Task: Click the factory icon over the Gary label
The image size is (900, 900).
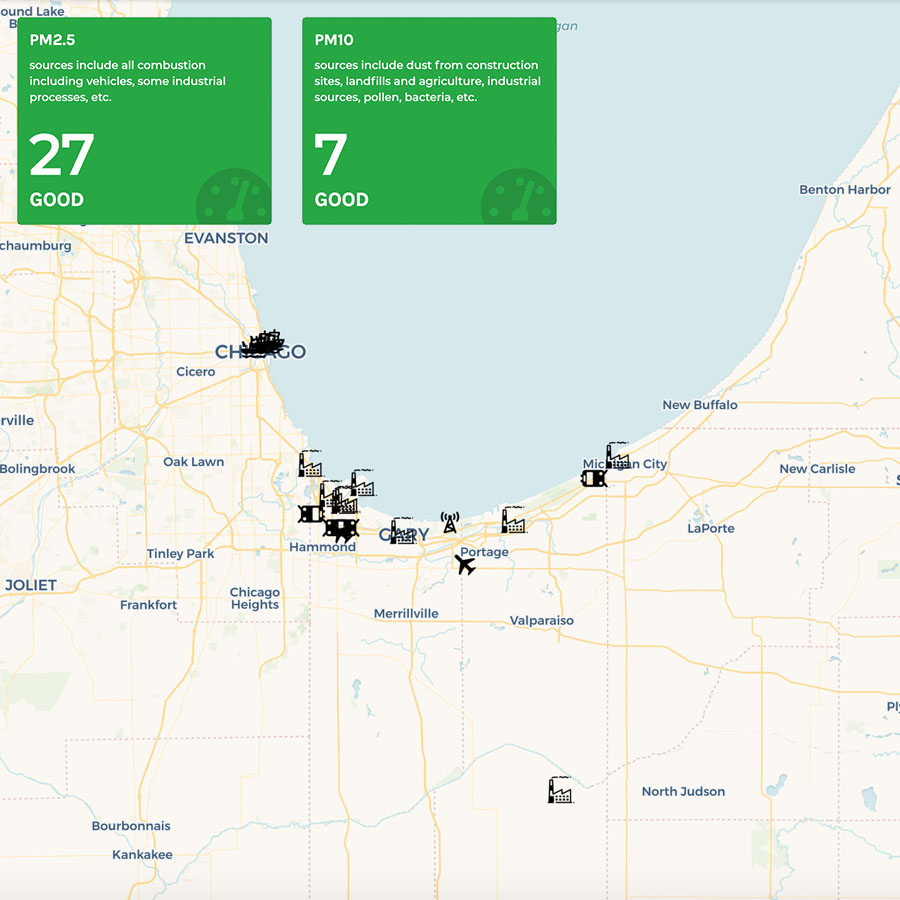Action: pos(402,531)
